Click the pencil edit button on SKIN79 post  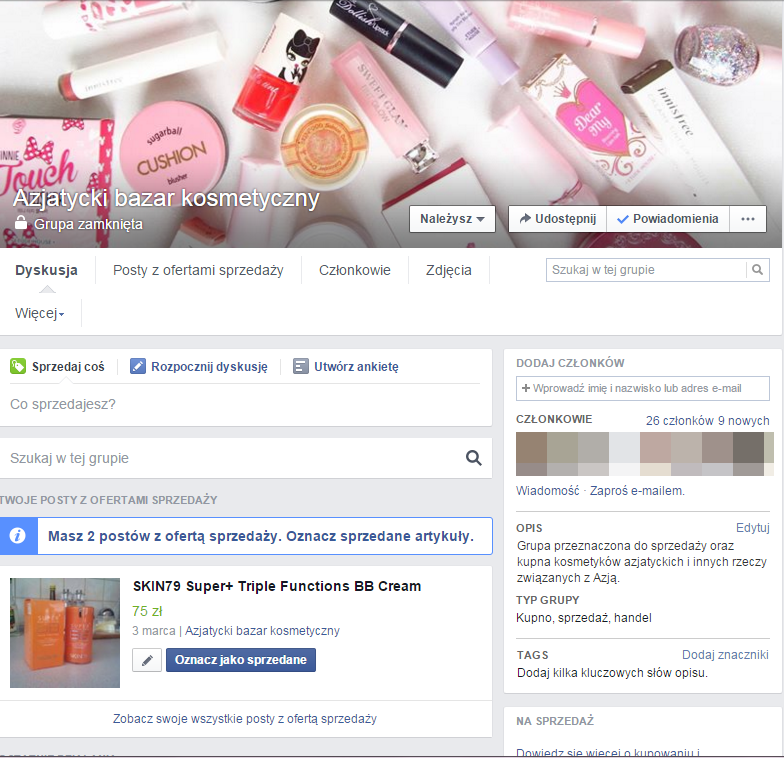(x=147, y=660)
